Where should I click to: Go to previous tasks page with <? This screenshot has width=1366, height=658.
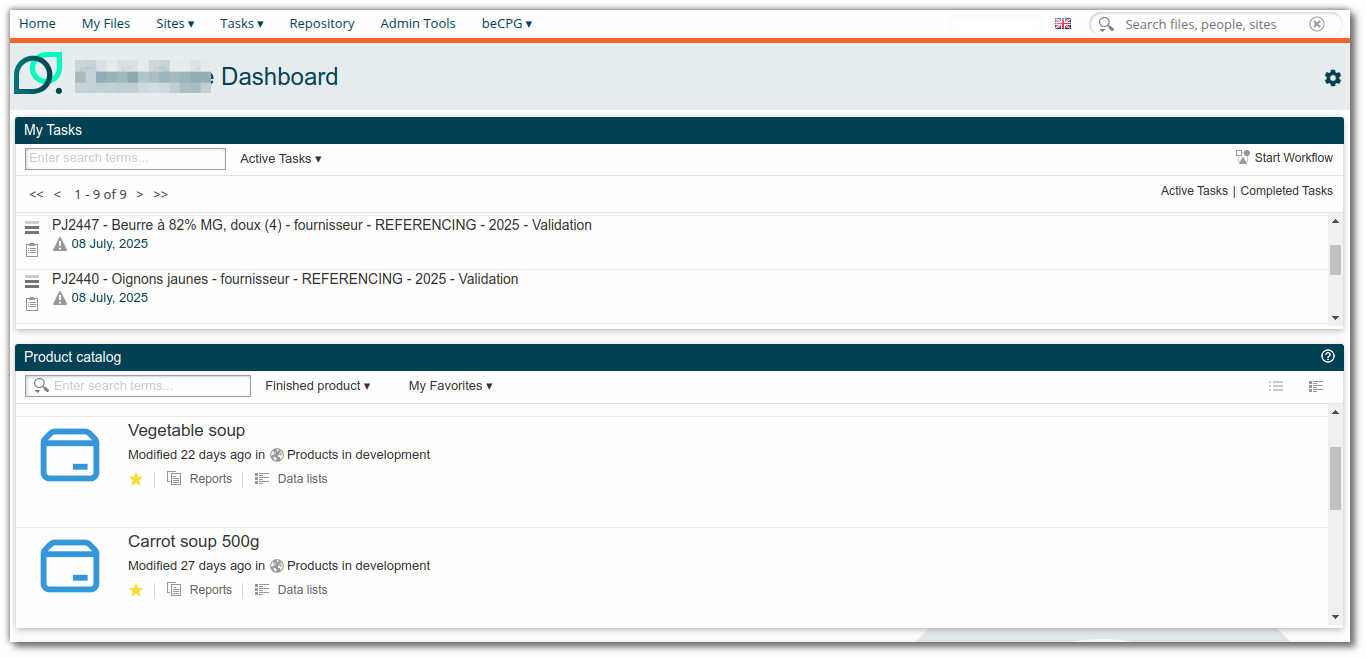click(x=58, y=194)
